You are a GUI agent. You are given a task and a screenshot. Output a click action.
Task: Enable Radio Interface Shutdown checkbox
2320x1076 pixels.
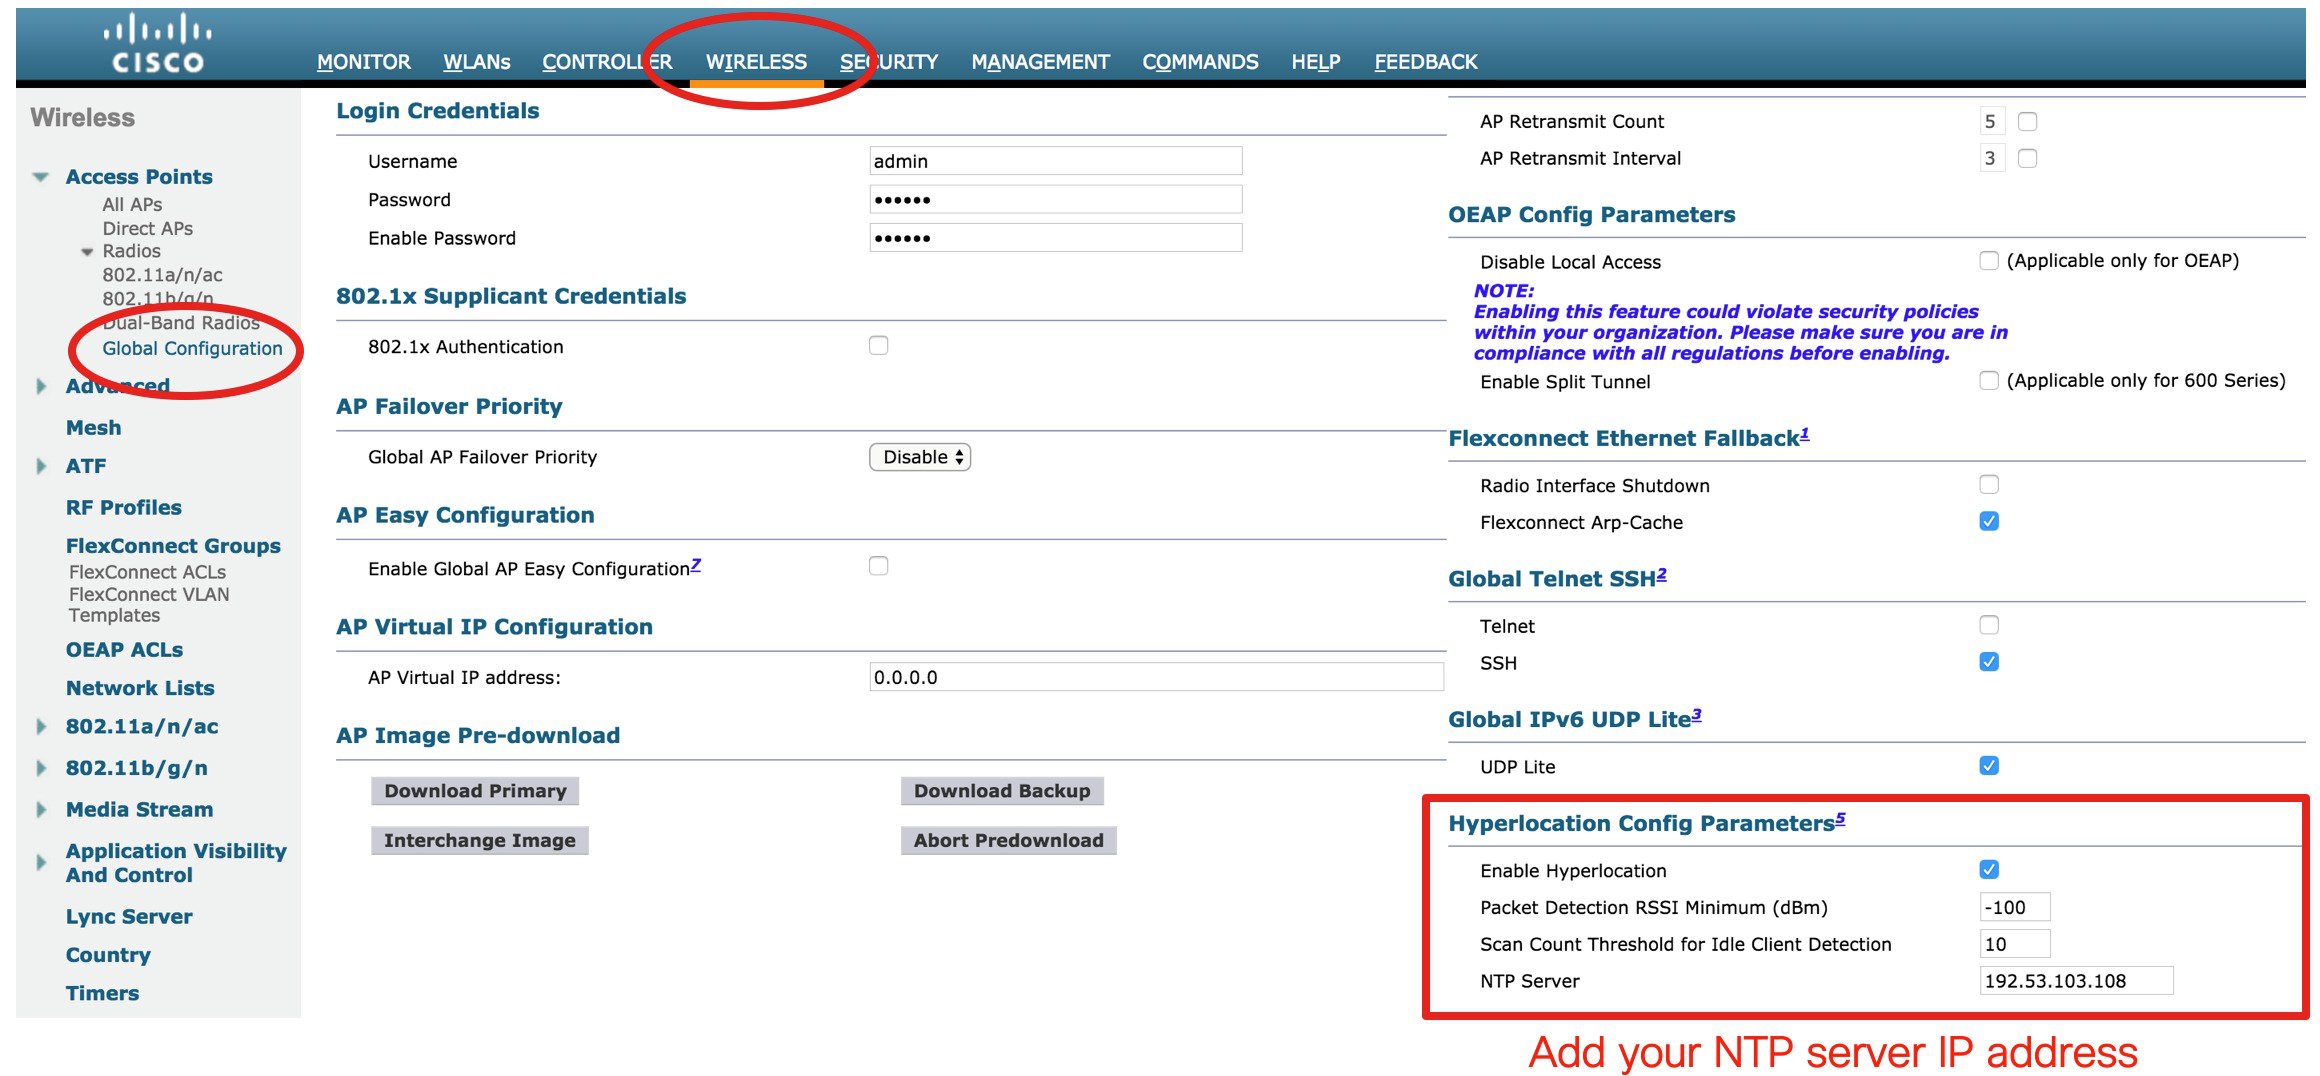[1989, 484]
